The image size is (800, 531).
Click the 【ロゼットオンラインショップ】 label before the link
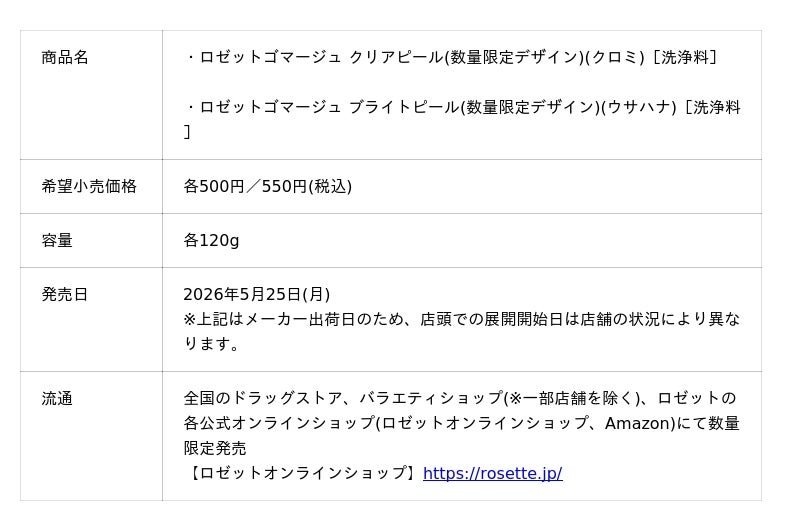(302, 473)
